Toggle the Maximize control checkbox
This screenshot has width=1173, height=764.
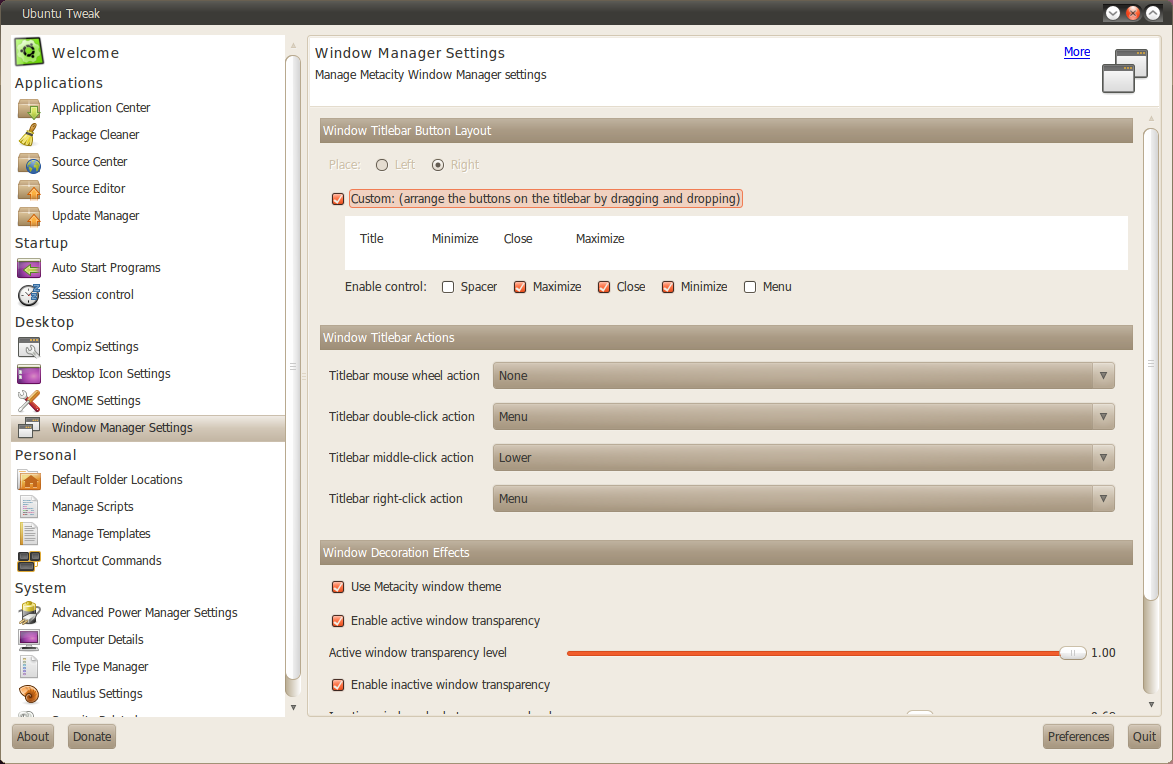tap(520, 287)
